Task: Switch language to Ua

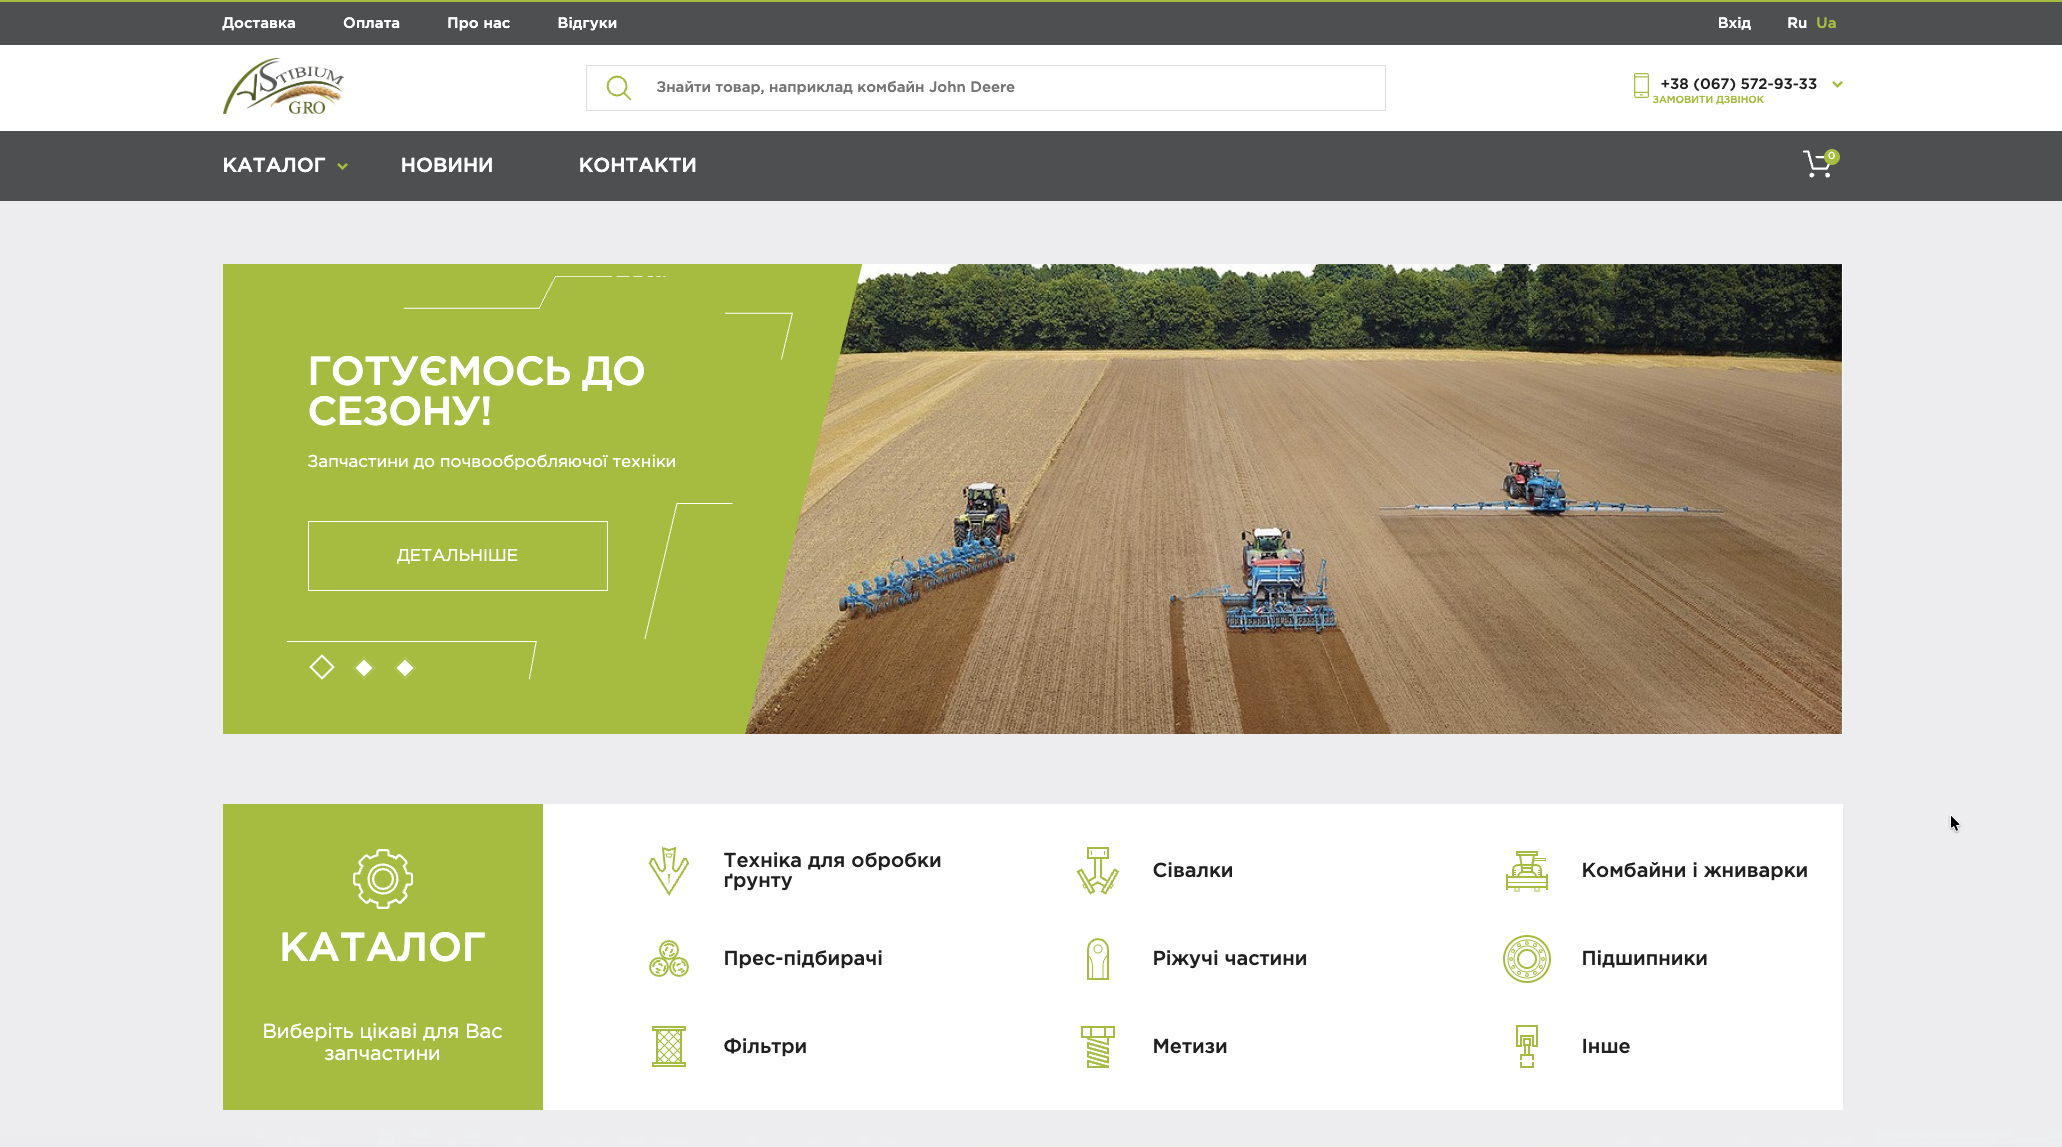Action: [1826, 23]
